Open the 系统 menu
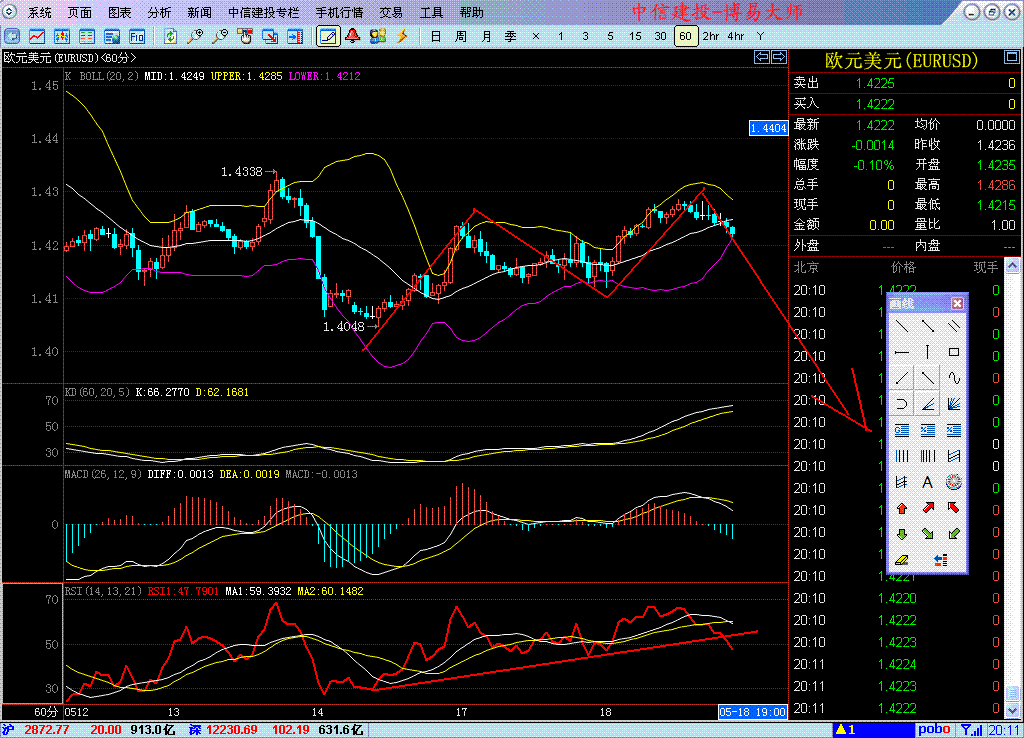Screen dimensions: 1024x738 (x=39, y=12)
